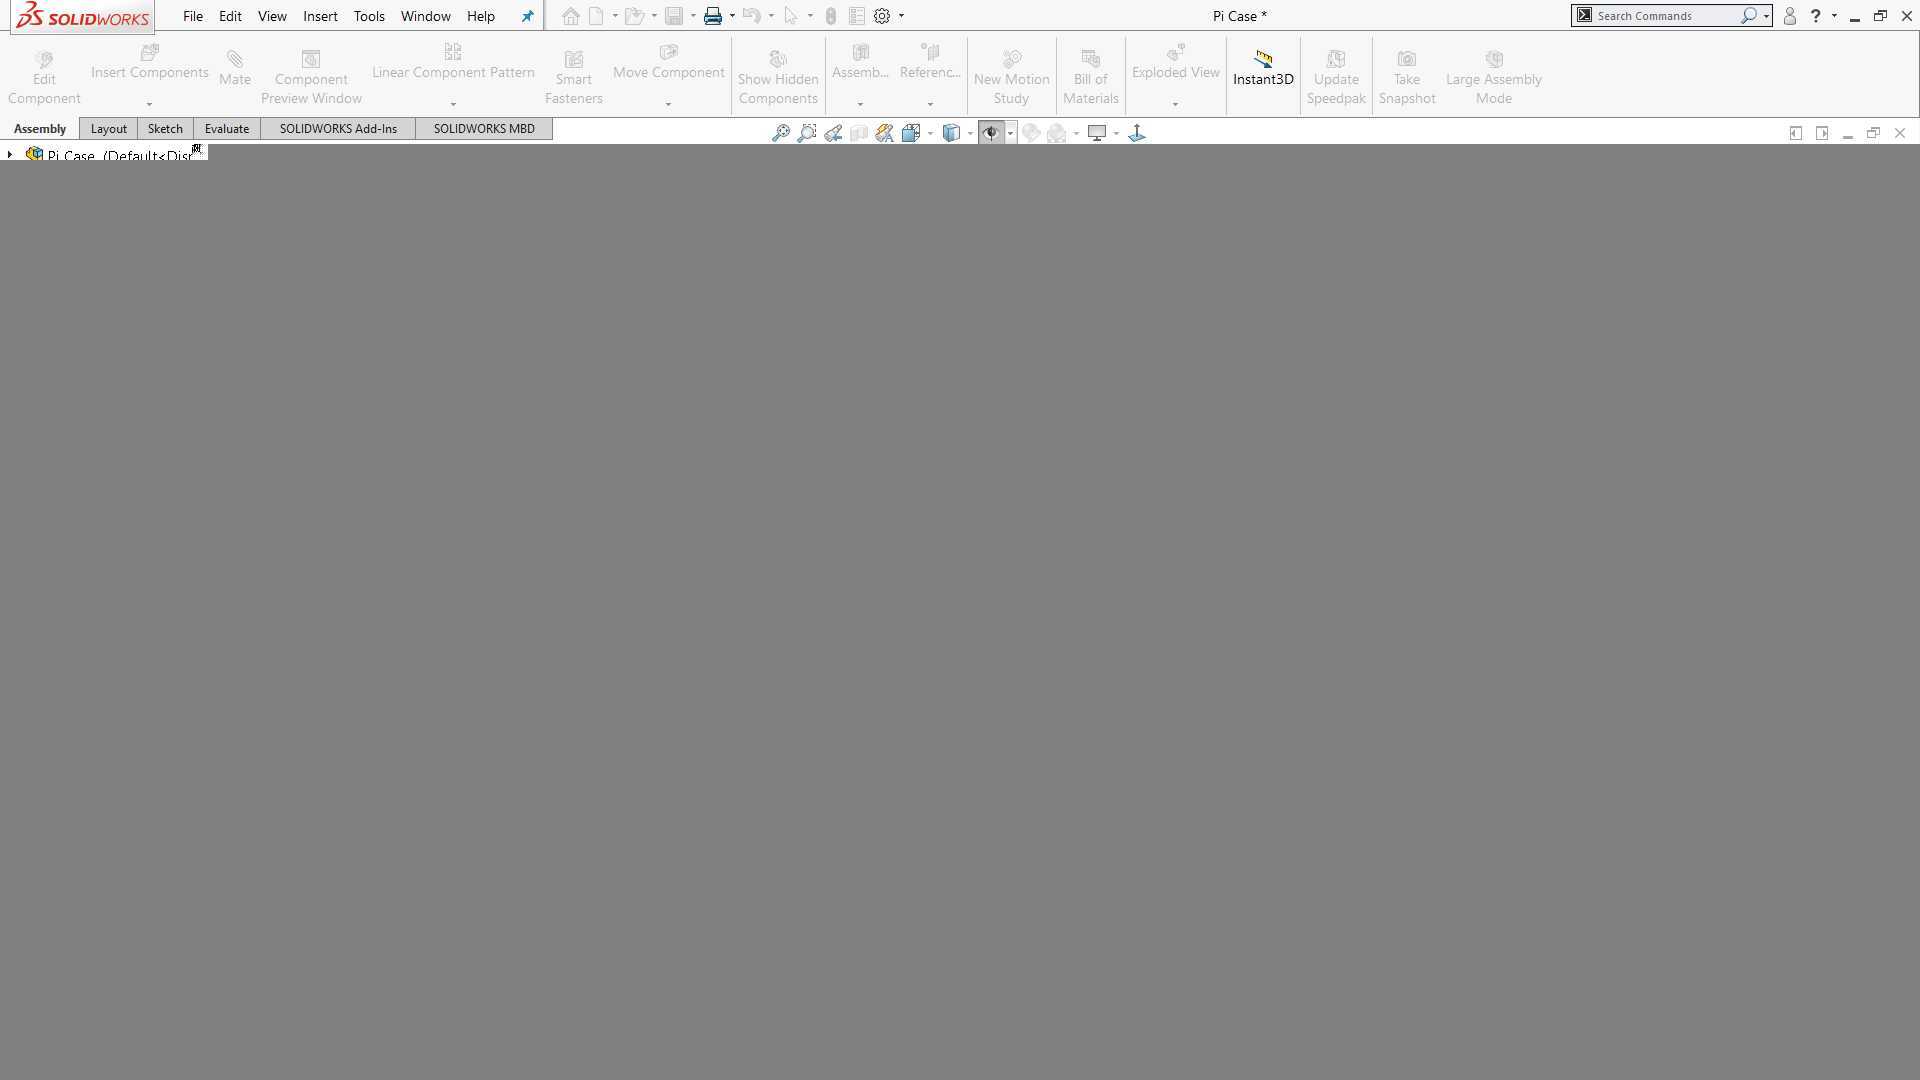Image resolution: width=1920 pixels, height=1080 pixels.
Task: Open Exploded View dropdown arrow
Action: 1176,104
